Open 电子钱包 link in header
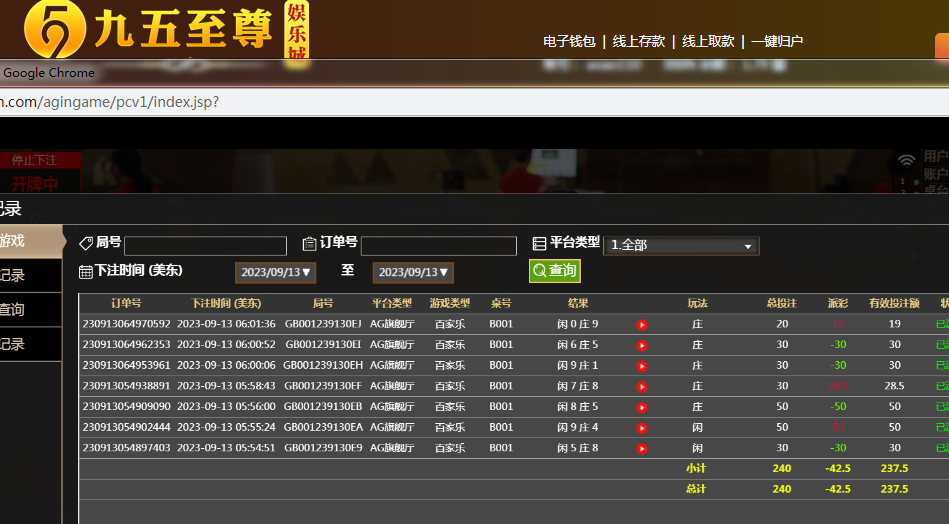The image size is (949, 524). coord(569,41)
